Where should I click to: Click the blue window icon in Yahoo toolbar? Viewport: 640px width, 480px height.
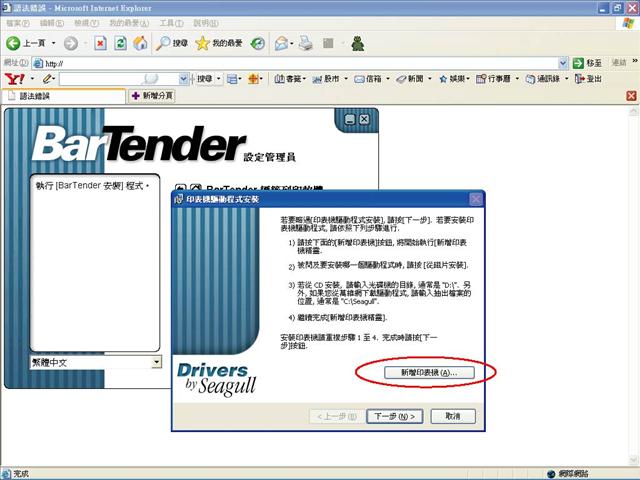pos(232,79)
